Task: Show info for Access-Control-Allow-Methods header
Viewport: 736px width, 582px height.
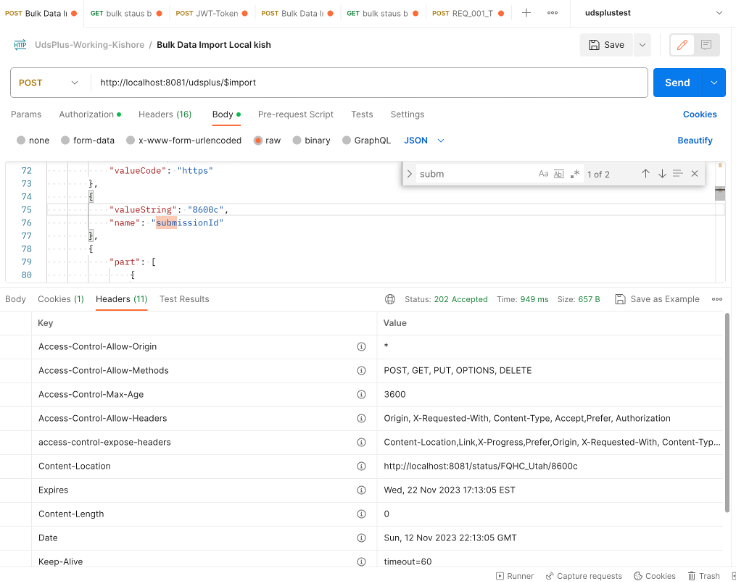Action: coord(361,371)
